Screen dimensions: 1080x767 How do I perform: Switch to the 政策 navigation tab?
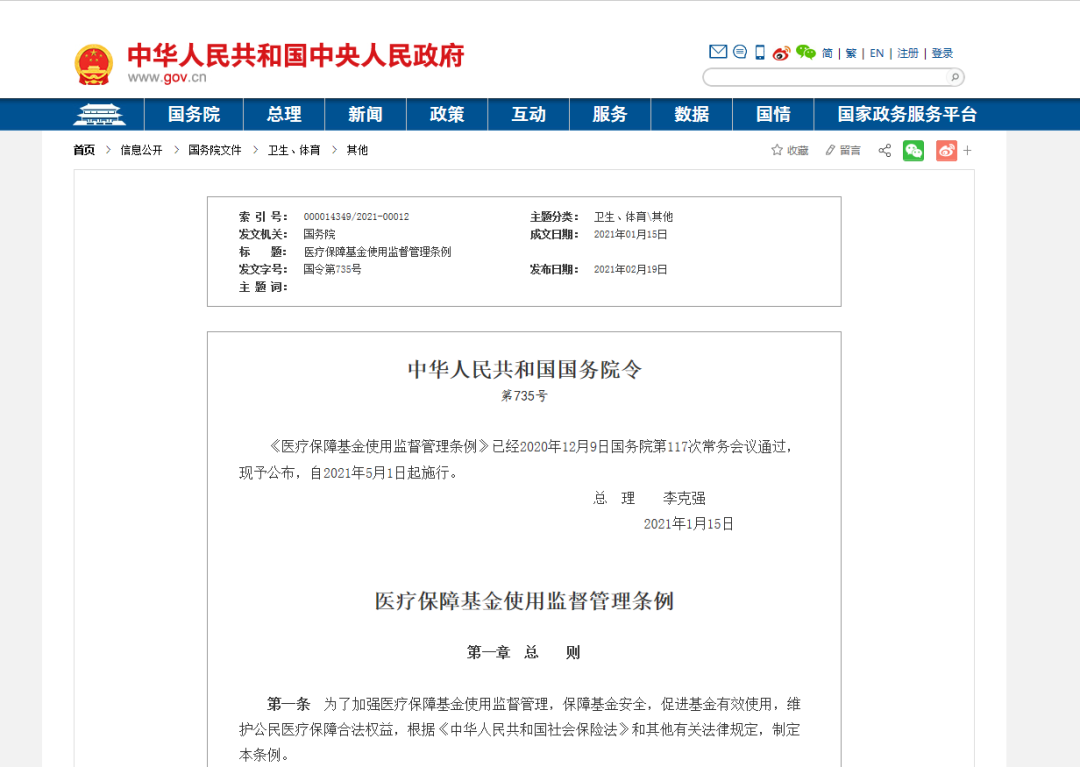(x=446, y=114)
